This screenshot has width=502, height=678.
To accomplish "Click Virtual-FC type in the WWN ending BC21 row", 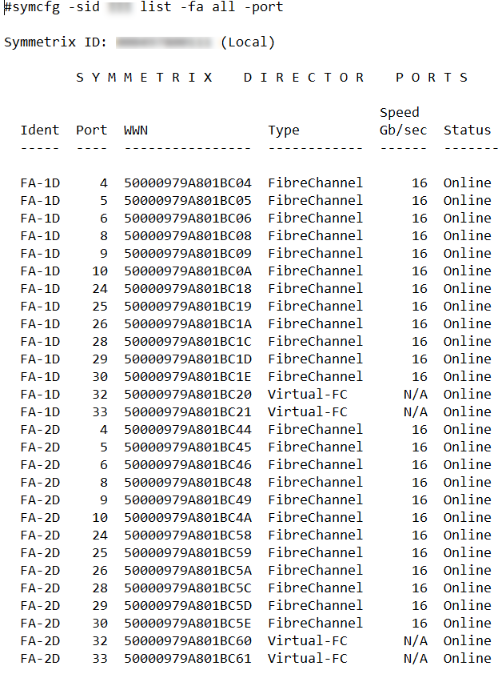I will (307, 412).
